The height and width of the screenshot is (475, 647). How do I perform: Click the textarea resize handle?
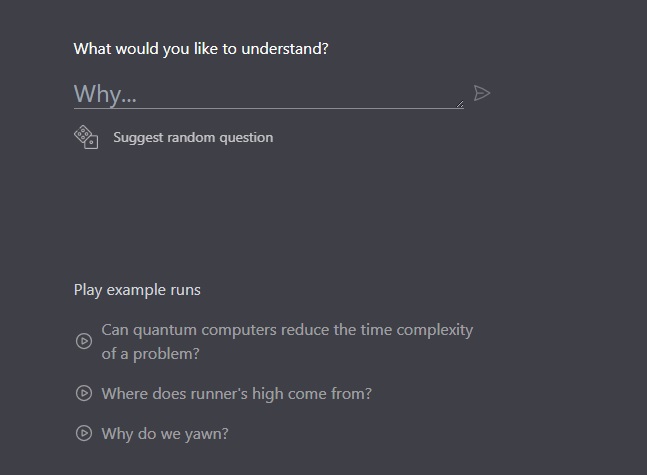point(459,103)
